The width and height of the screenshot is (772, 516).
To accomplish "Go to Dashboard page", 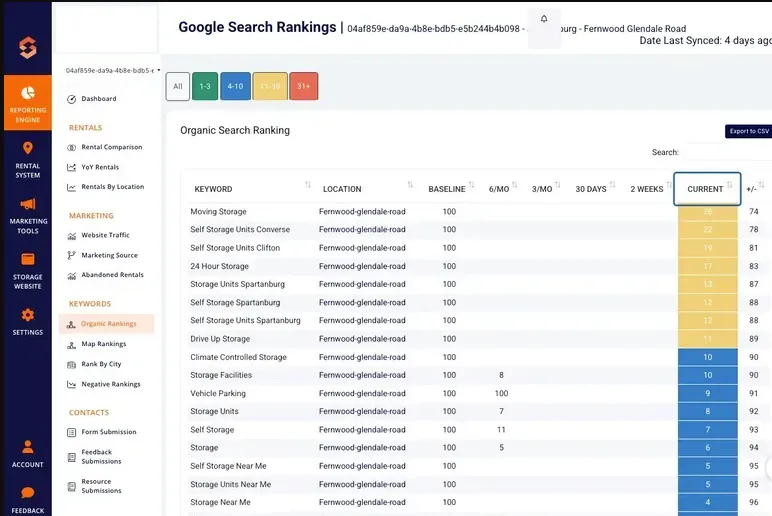I will 99,99.
